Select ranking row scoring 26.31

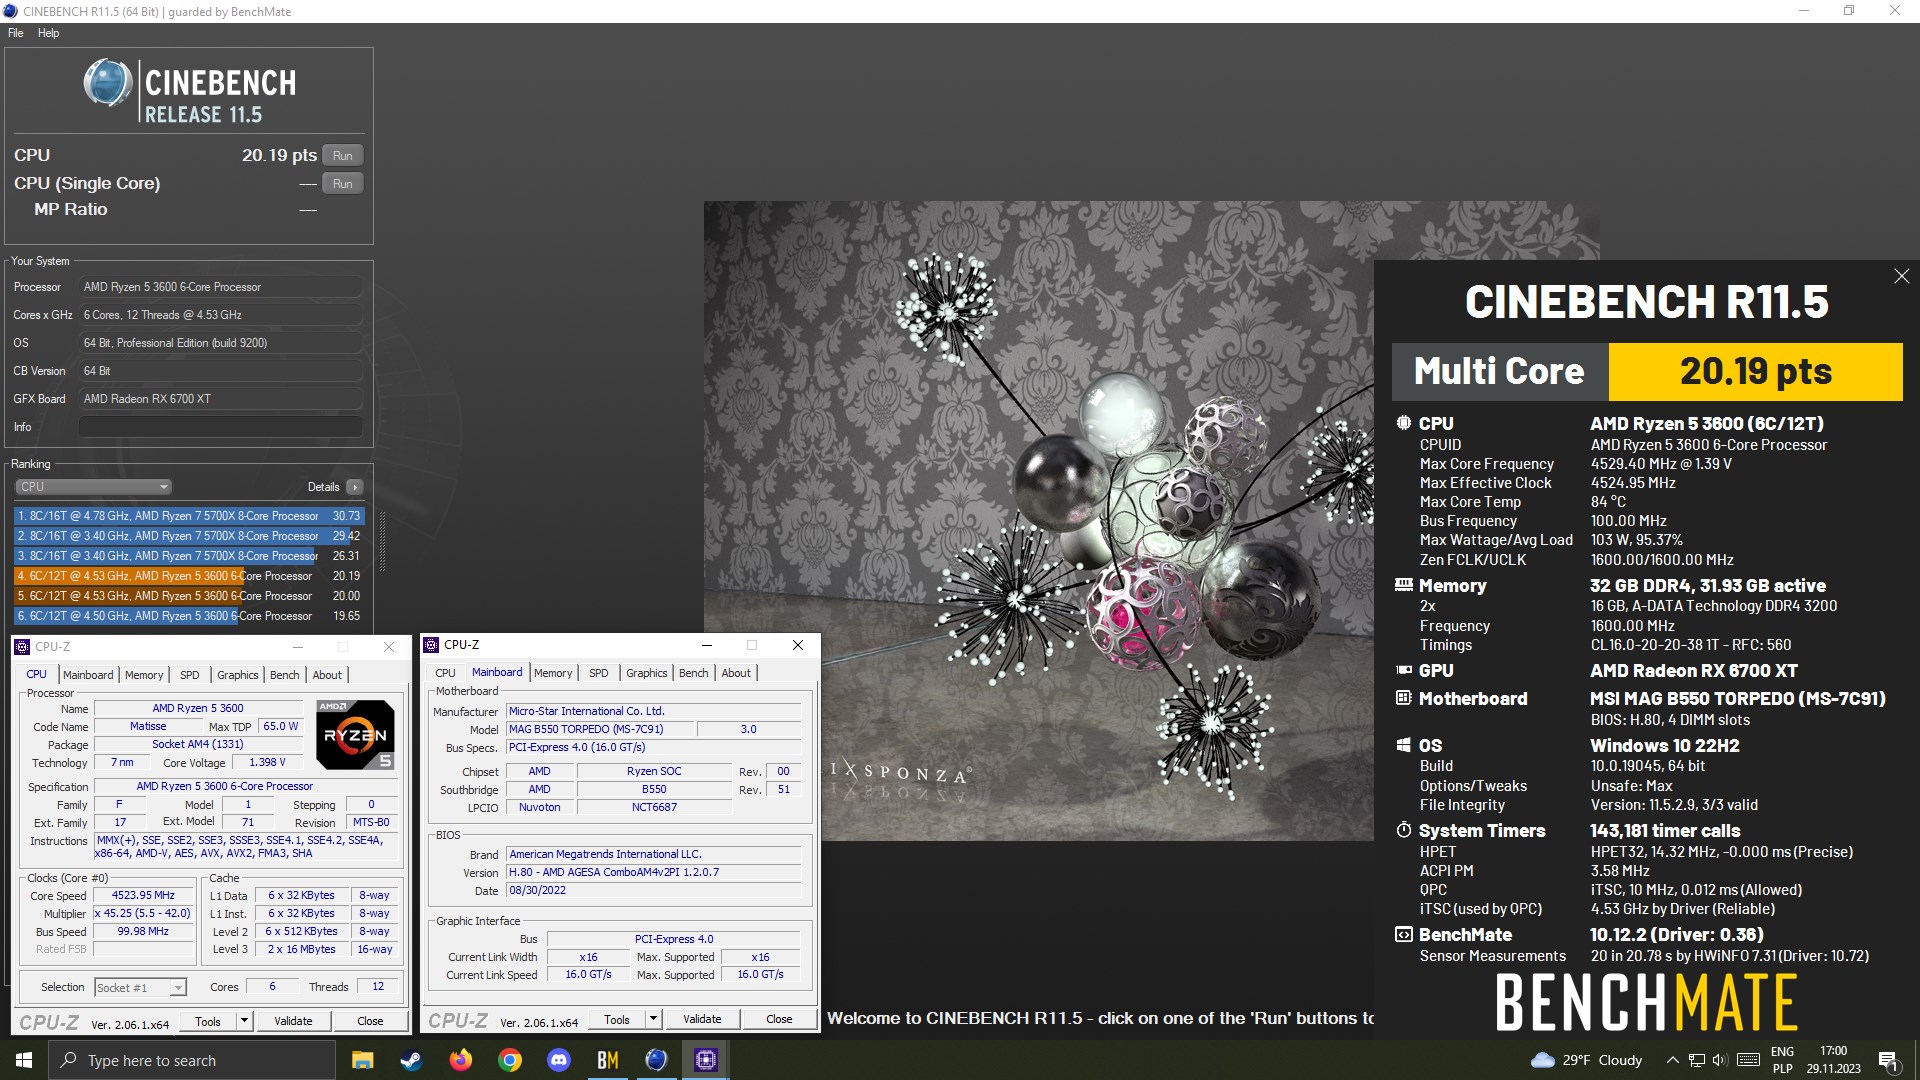pyautogui.click(x=189, y=556)
